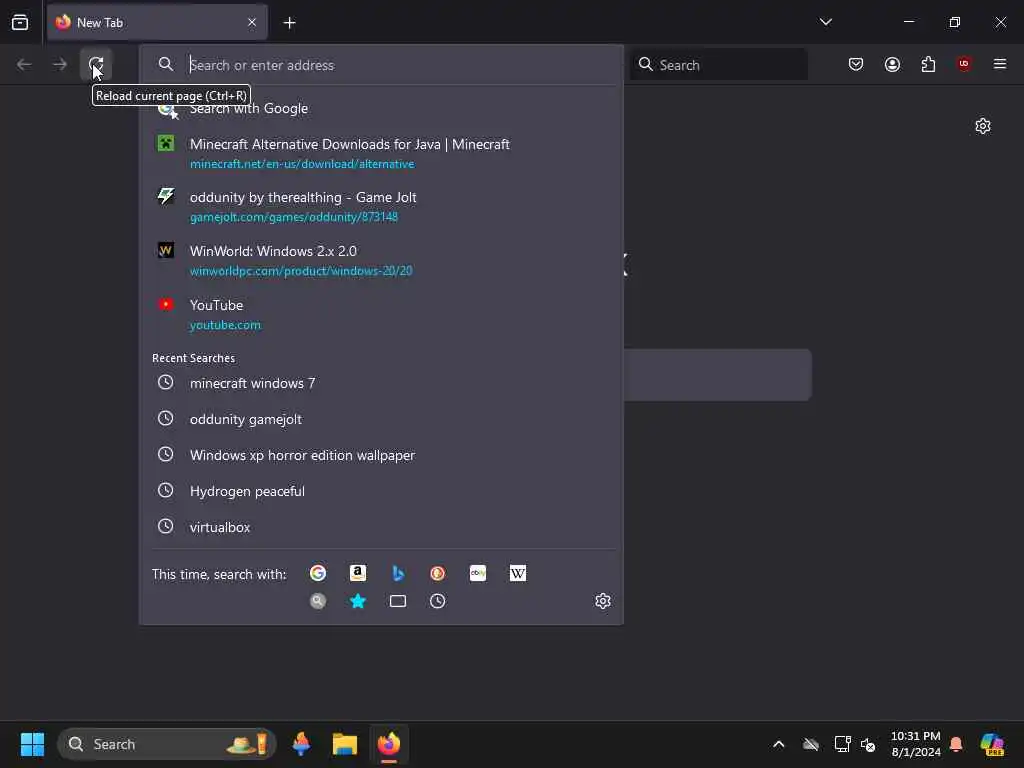
Task: Click the OneDrive cloud tray icon
Action: tap(811, 744)
